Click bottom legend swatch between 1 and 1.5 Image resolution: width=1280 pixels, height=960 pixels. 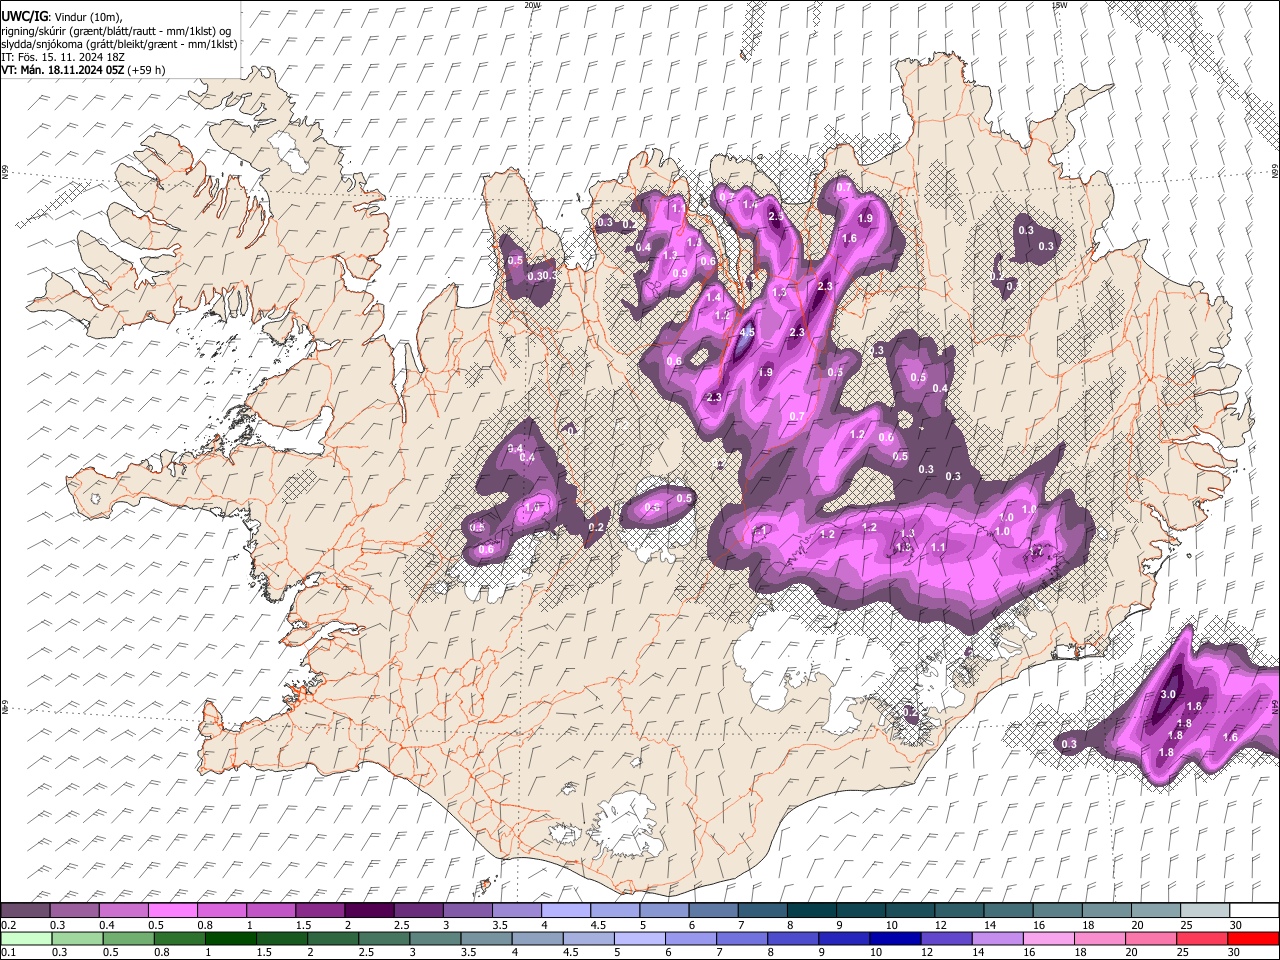pos(231,939)
